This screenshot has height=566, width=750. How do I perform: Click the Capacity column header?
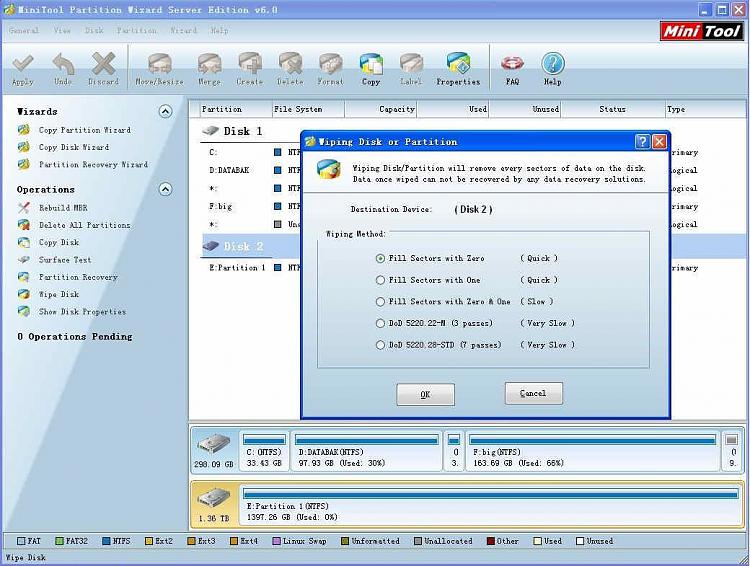coord(380,109)
